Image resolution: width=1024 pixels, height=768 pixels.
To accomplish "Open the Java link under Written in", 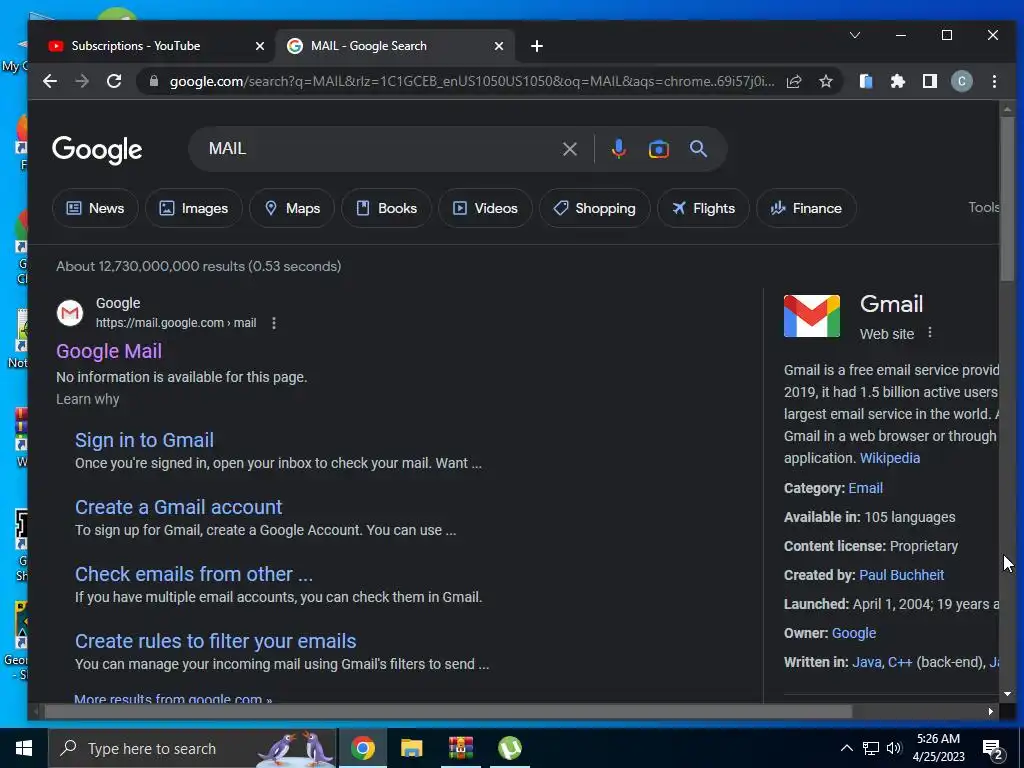I will [867, 662].
